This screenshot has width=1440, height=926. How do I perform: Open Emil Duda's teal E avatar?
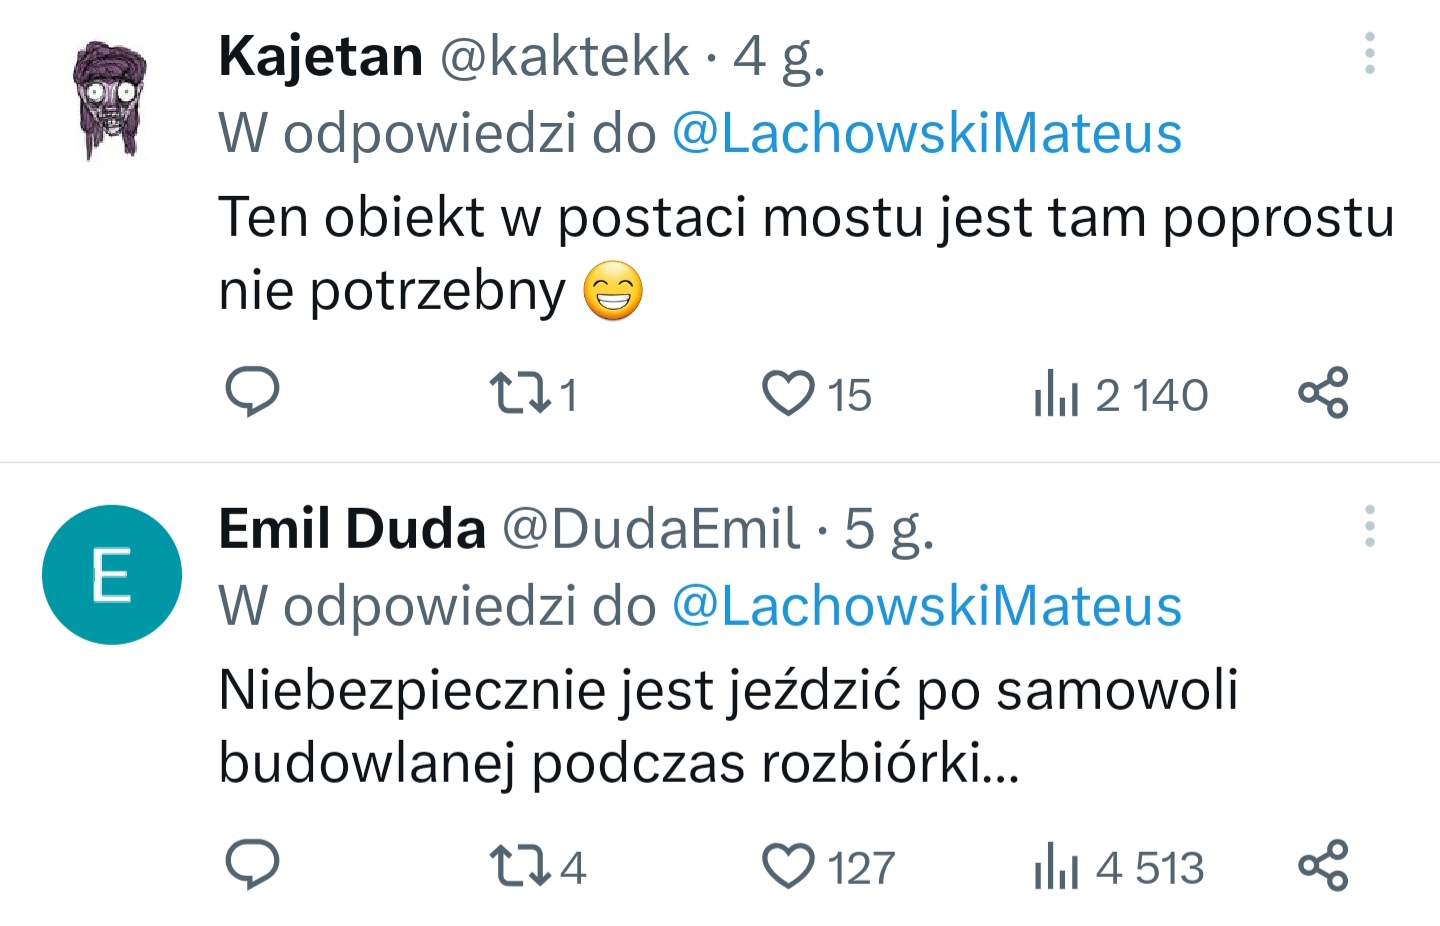(112, 575)
